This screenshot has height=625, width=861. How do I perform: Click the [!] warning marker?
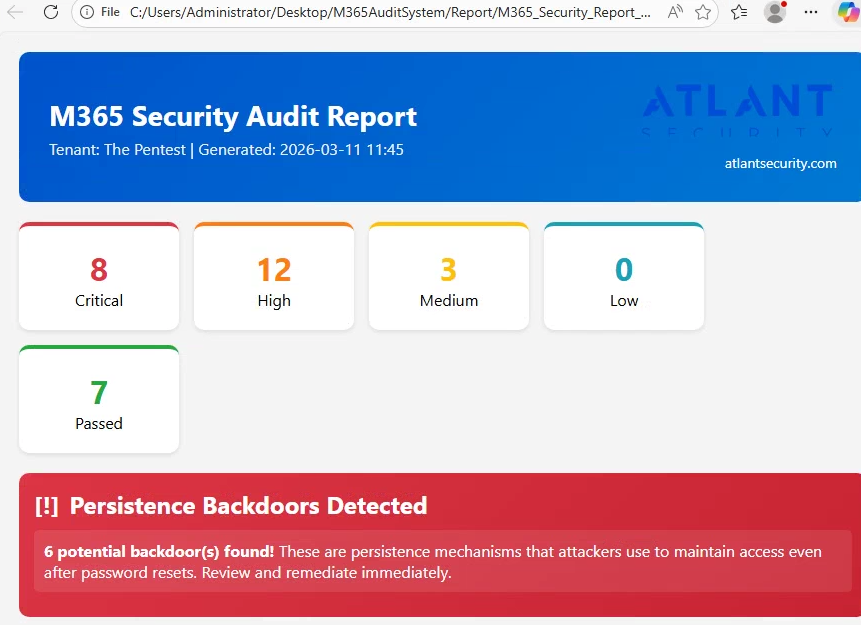tap(47, 506)
